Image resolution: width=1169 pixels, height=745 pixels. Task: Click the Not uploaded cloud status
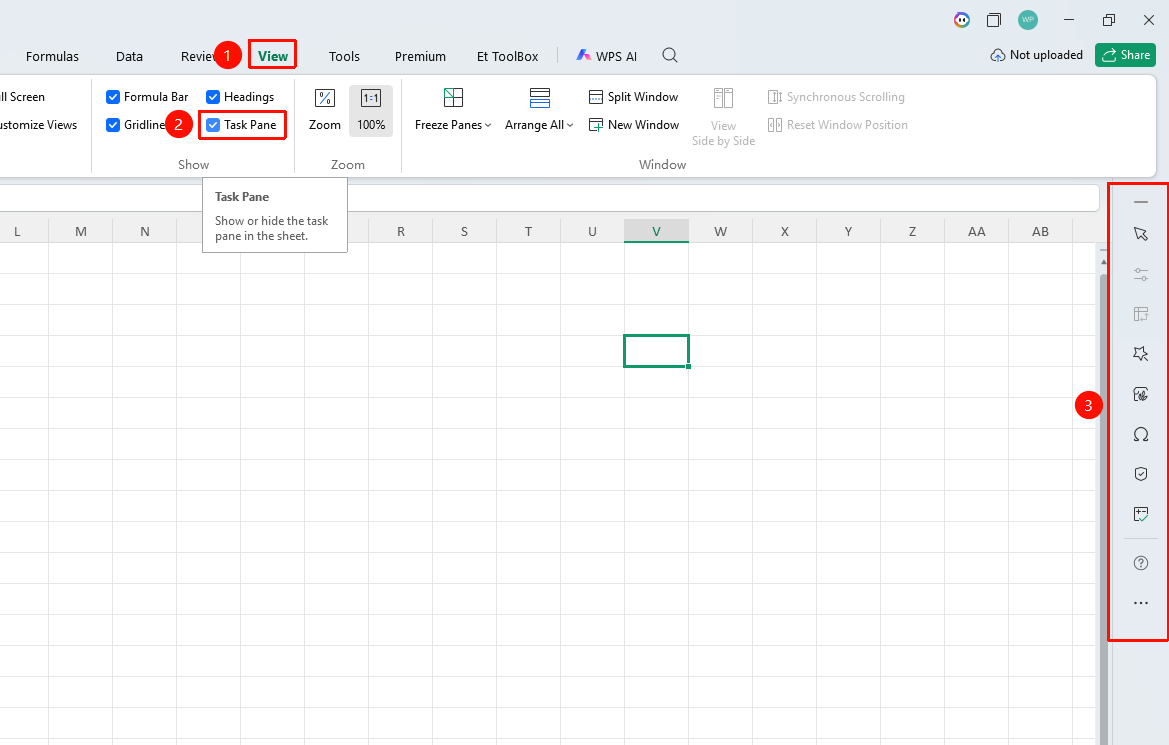(1036, 54)
